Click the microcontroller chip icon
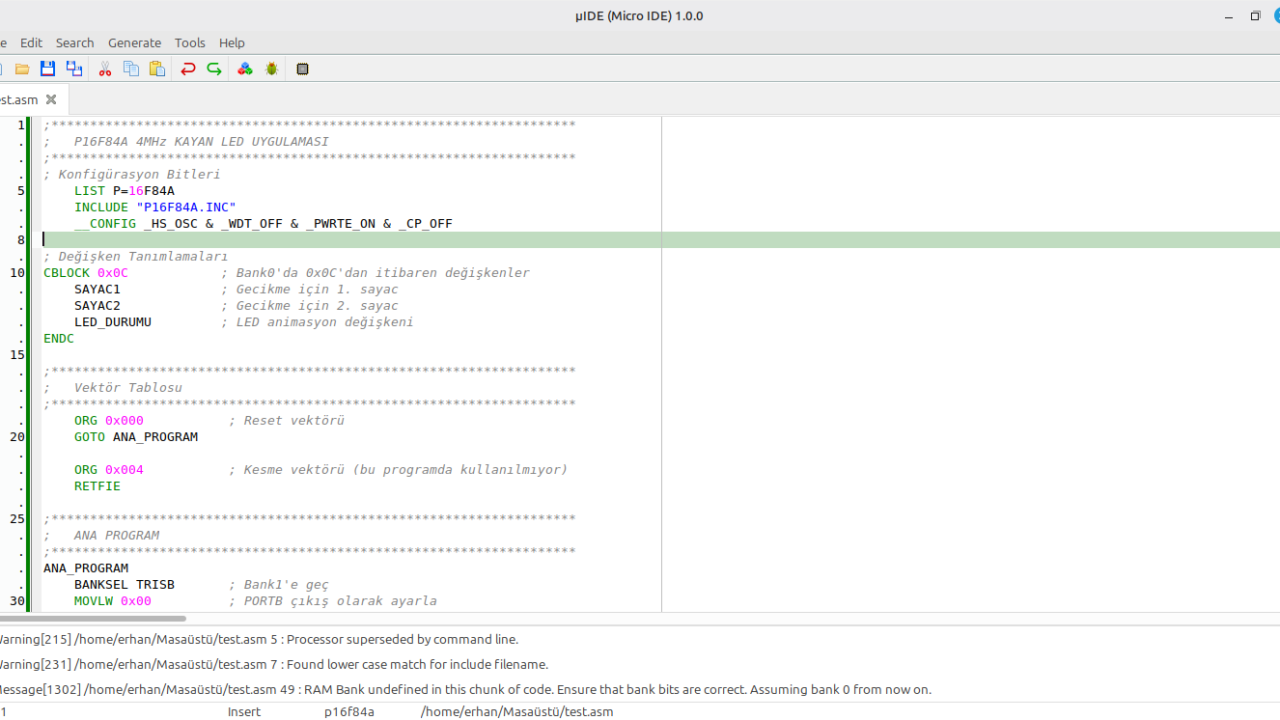 (302, 69)
